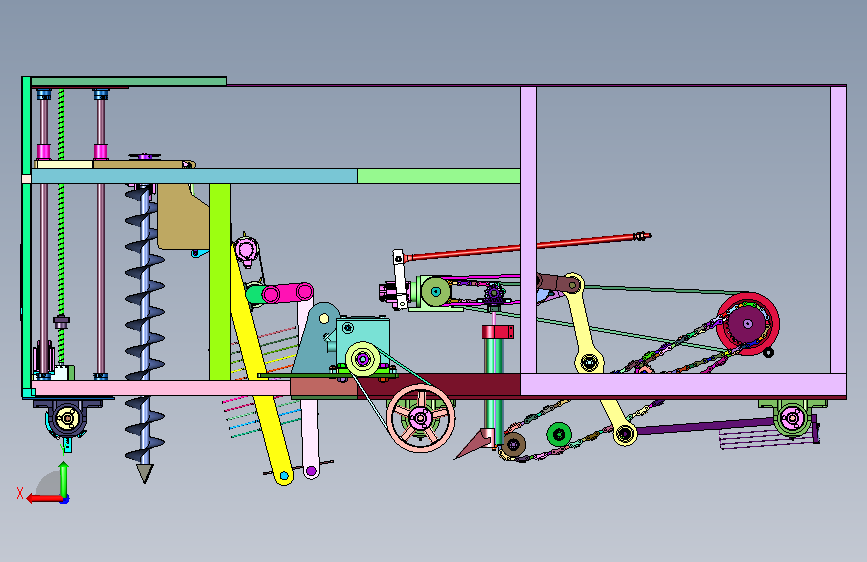Select the lime green vertical column
Screen dimensions: 867x562
click(x=220, y=282)
